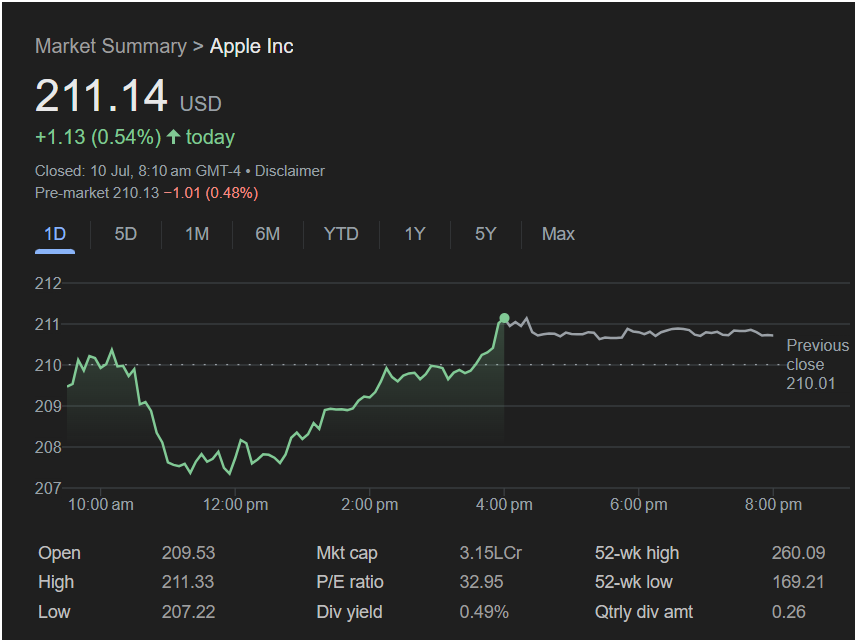Click the 207 y-axis label
Screen dimensions: 857x642
(48, 488)
